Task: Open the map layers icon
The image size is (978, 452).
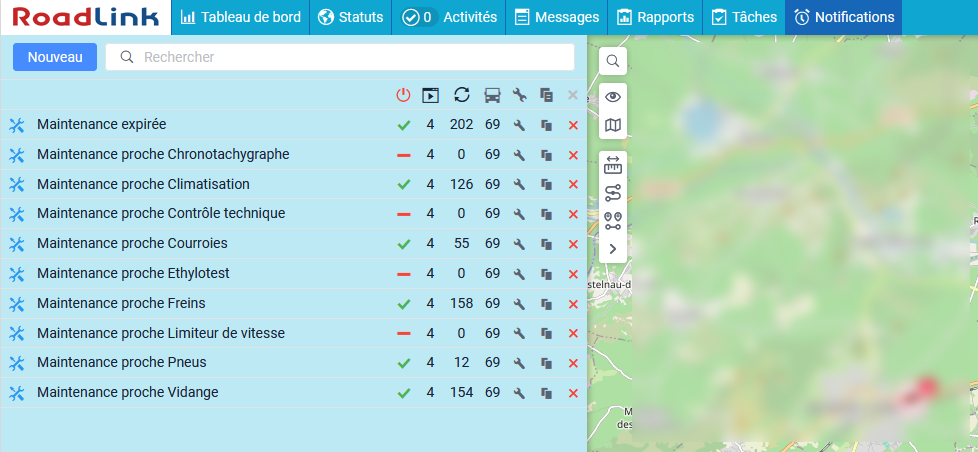Action: click(613, 126)
